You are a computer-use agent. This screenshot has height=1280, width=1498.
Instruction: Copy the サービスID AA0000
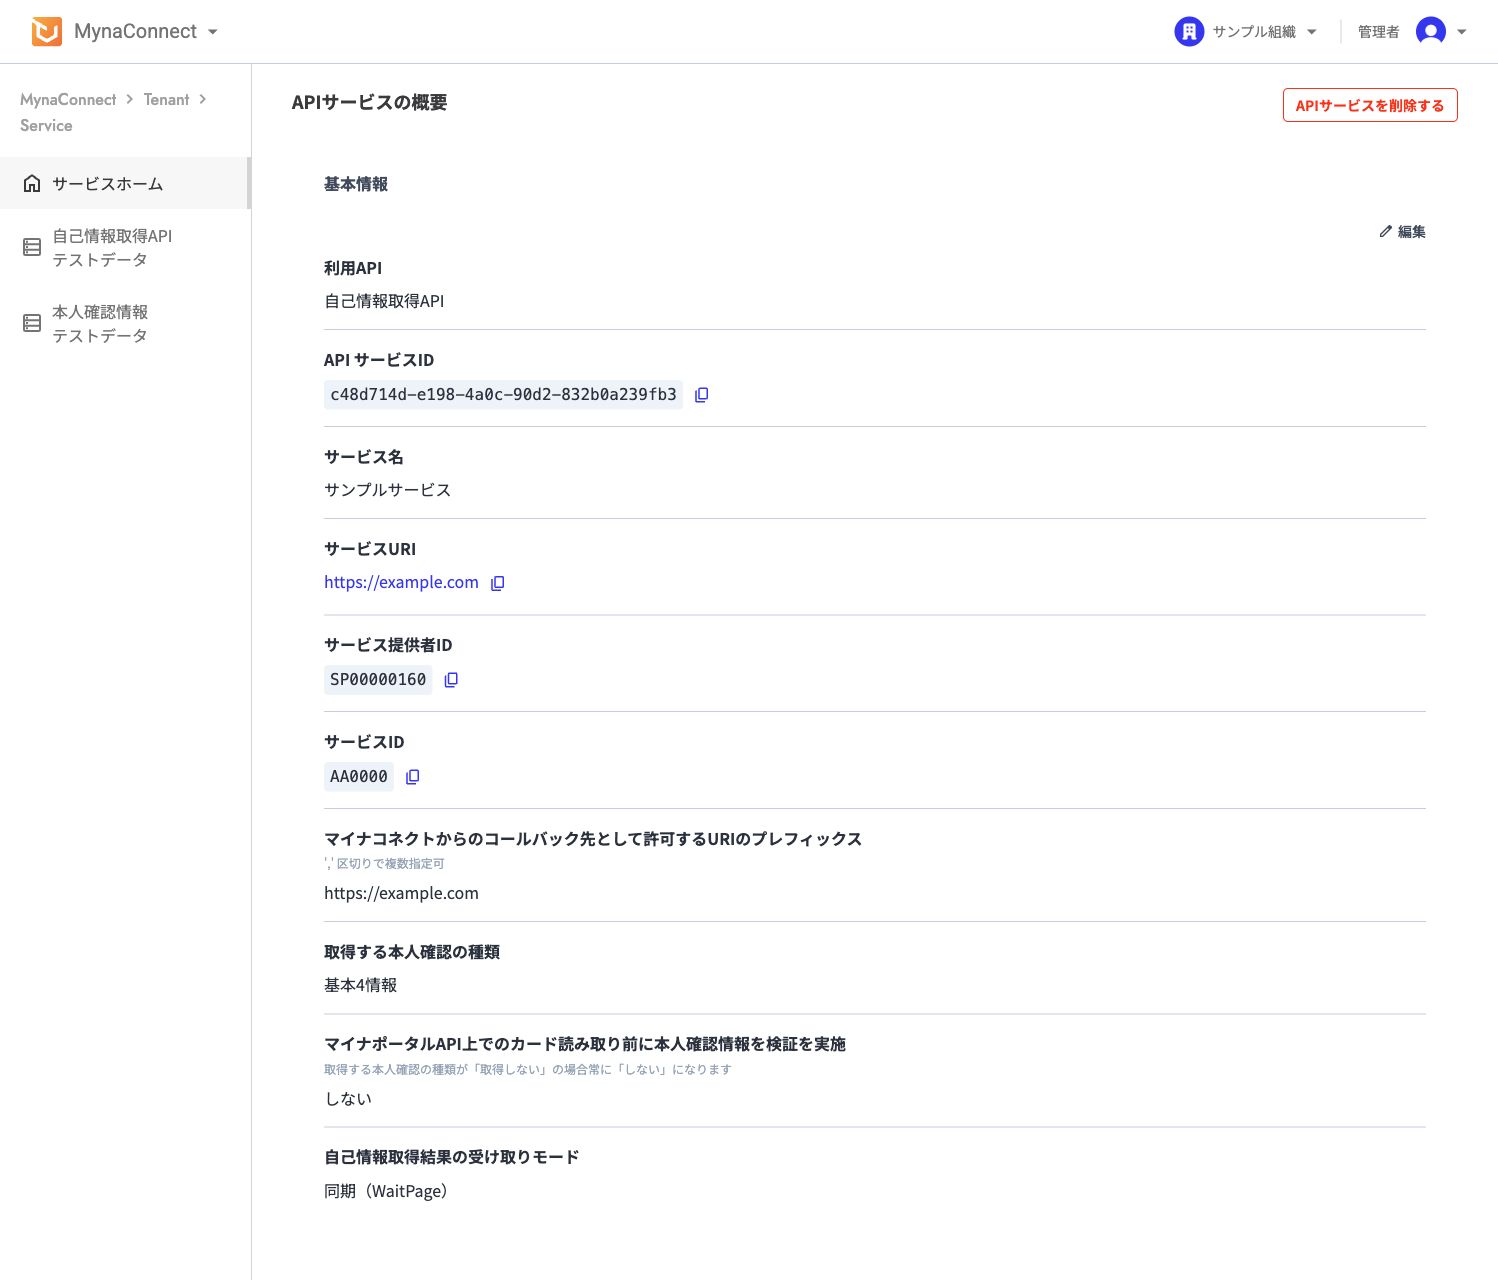[x=413, y=777]
